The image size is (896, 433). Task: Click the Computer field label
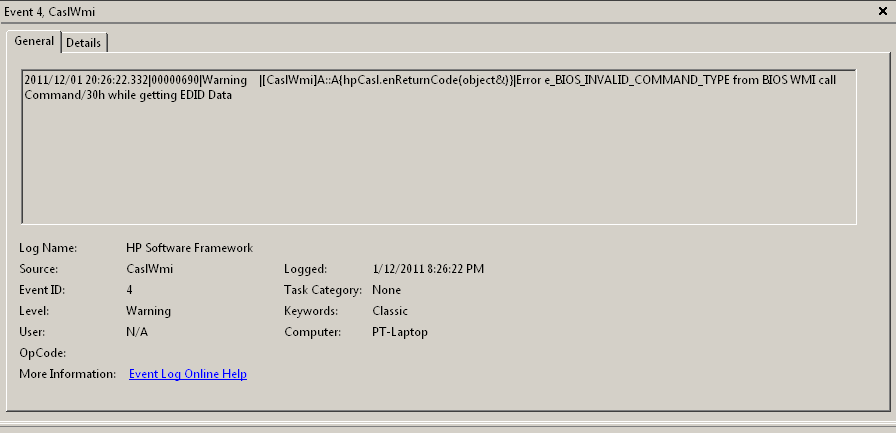(312, 332)
